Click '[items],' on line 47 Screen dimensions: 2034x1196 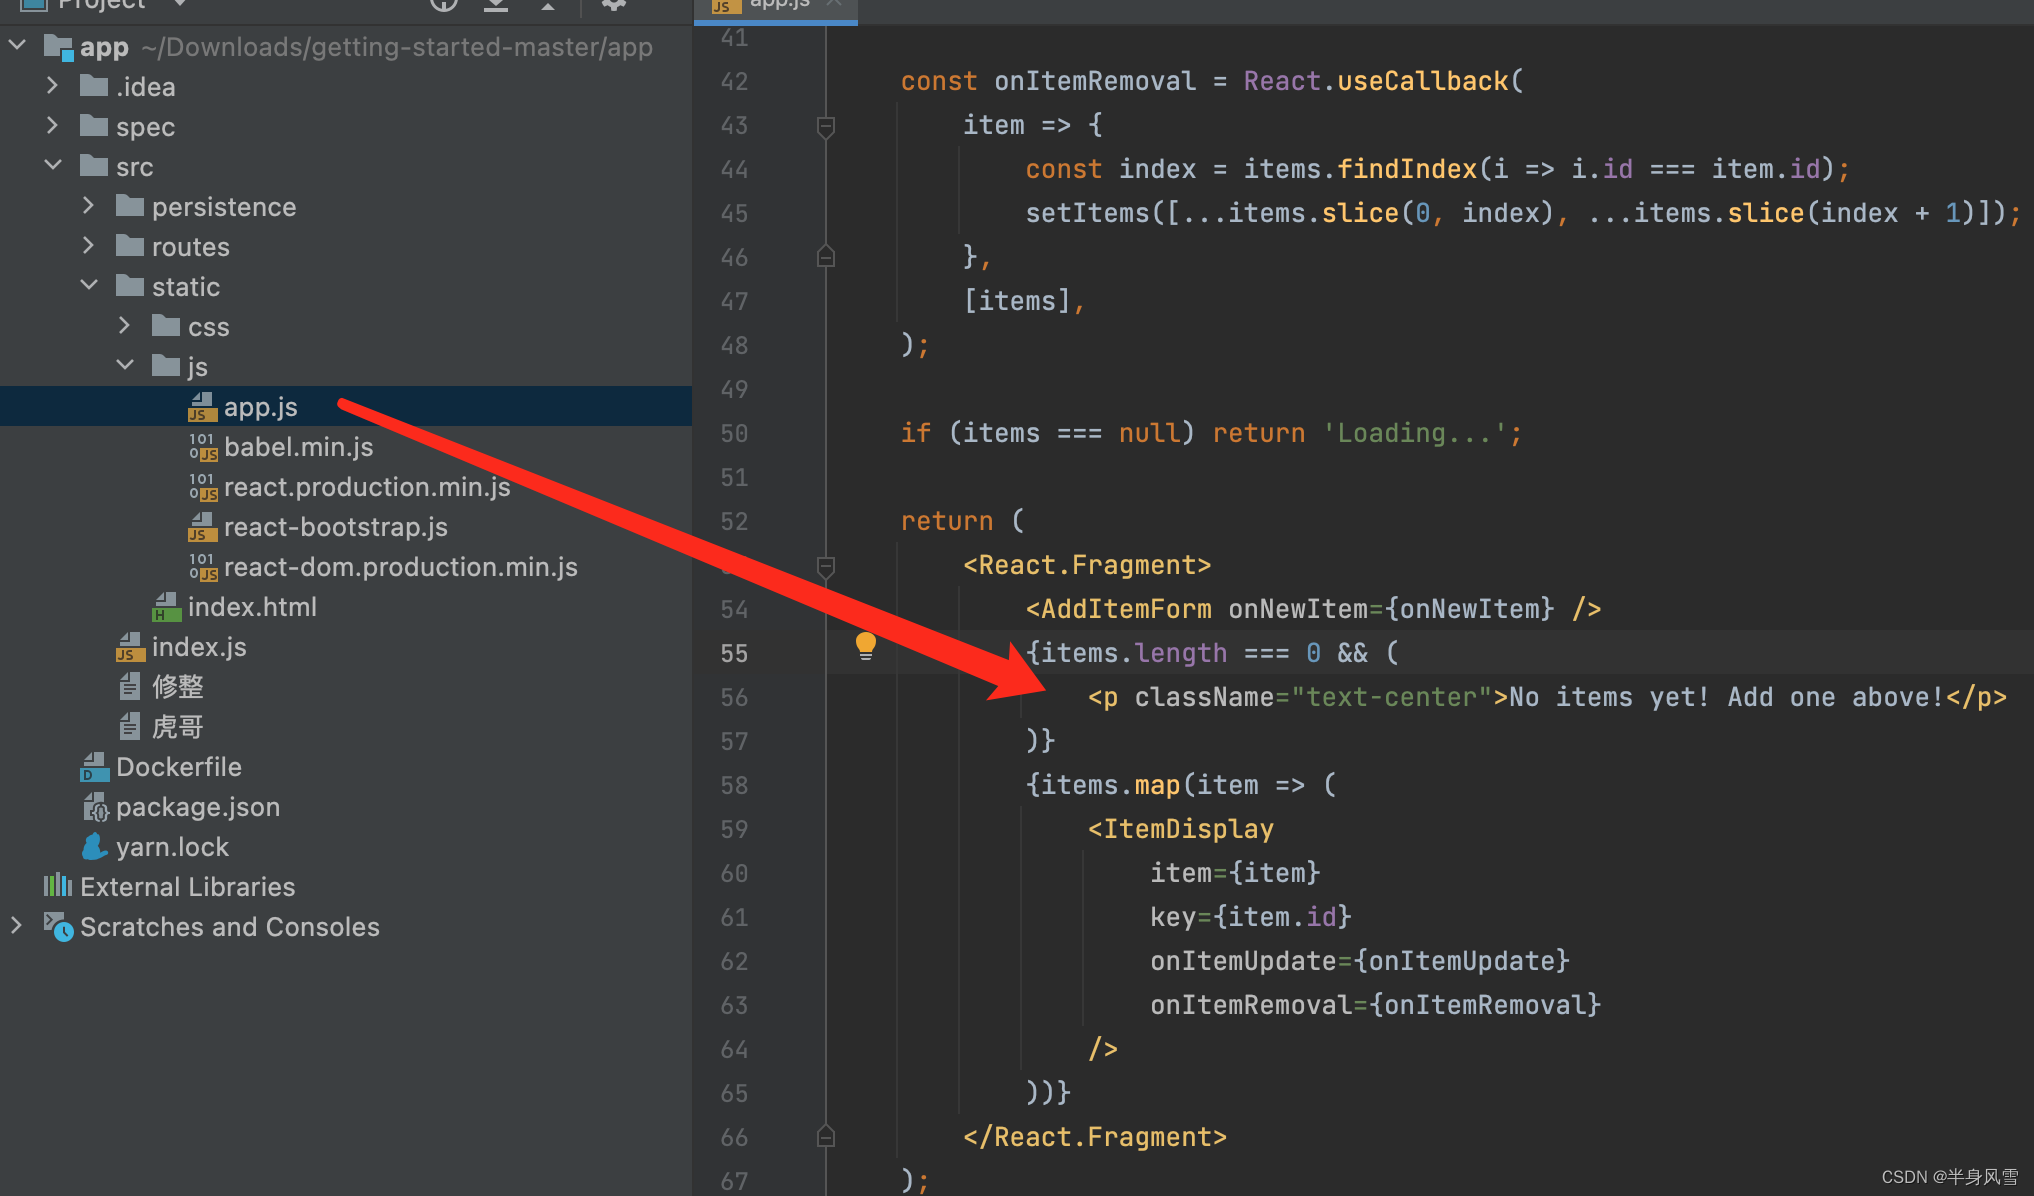point(1025,301)
